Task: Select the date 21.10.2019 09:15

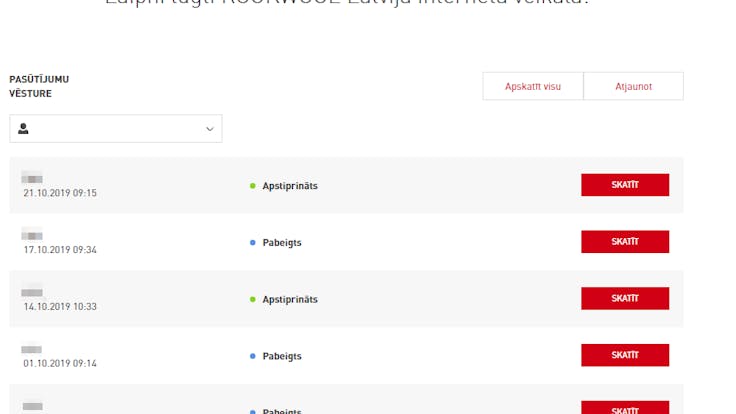Action: point(60,193)
